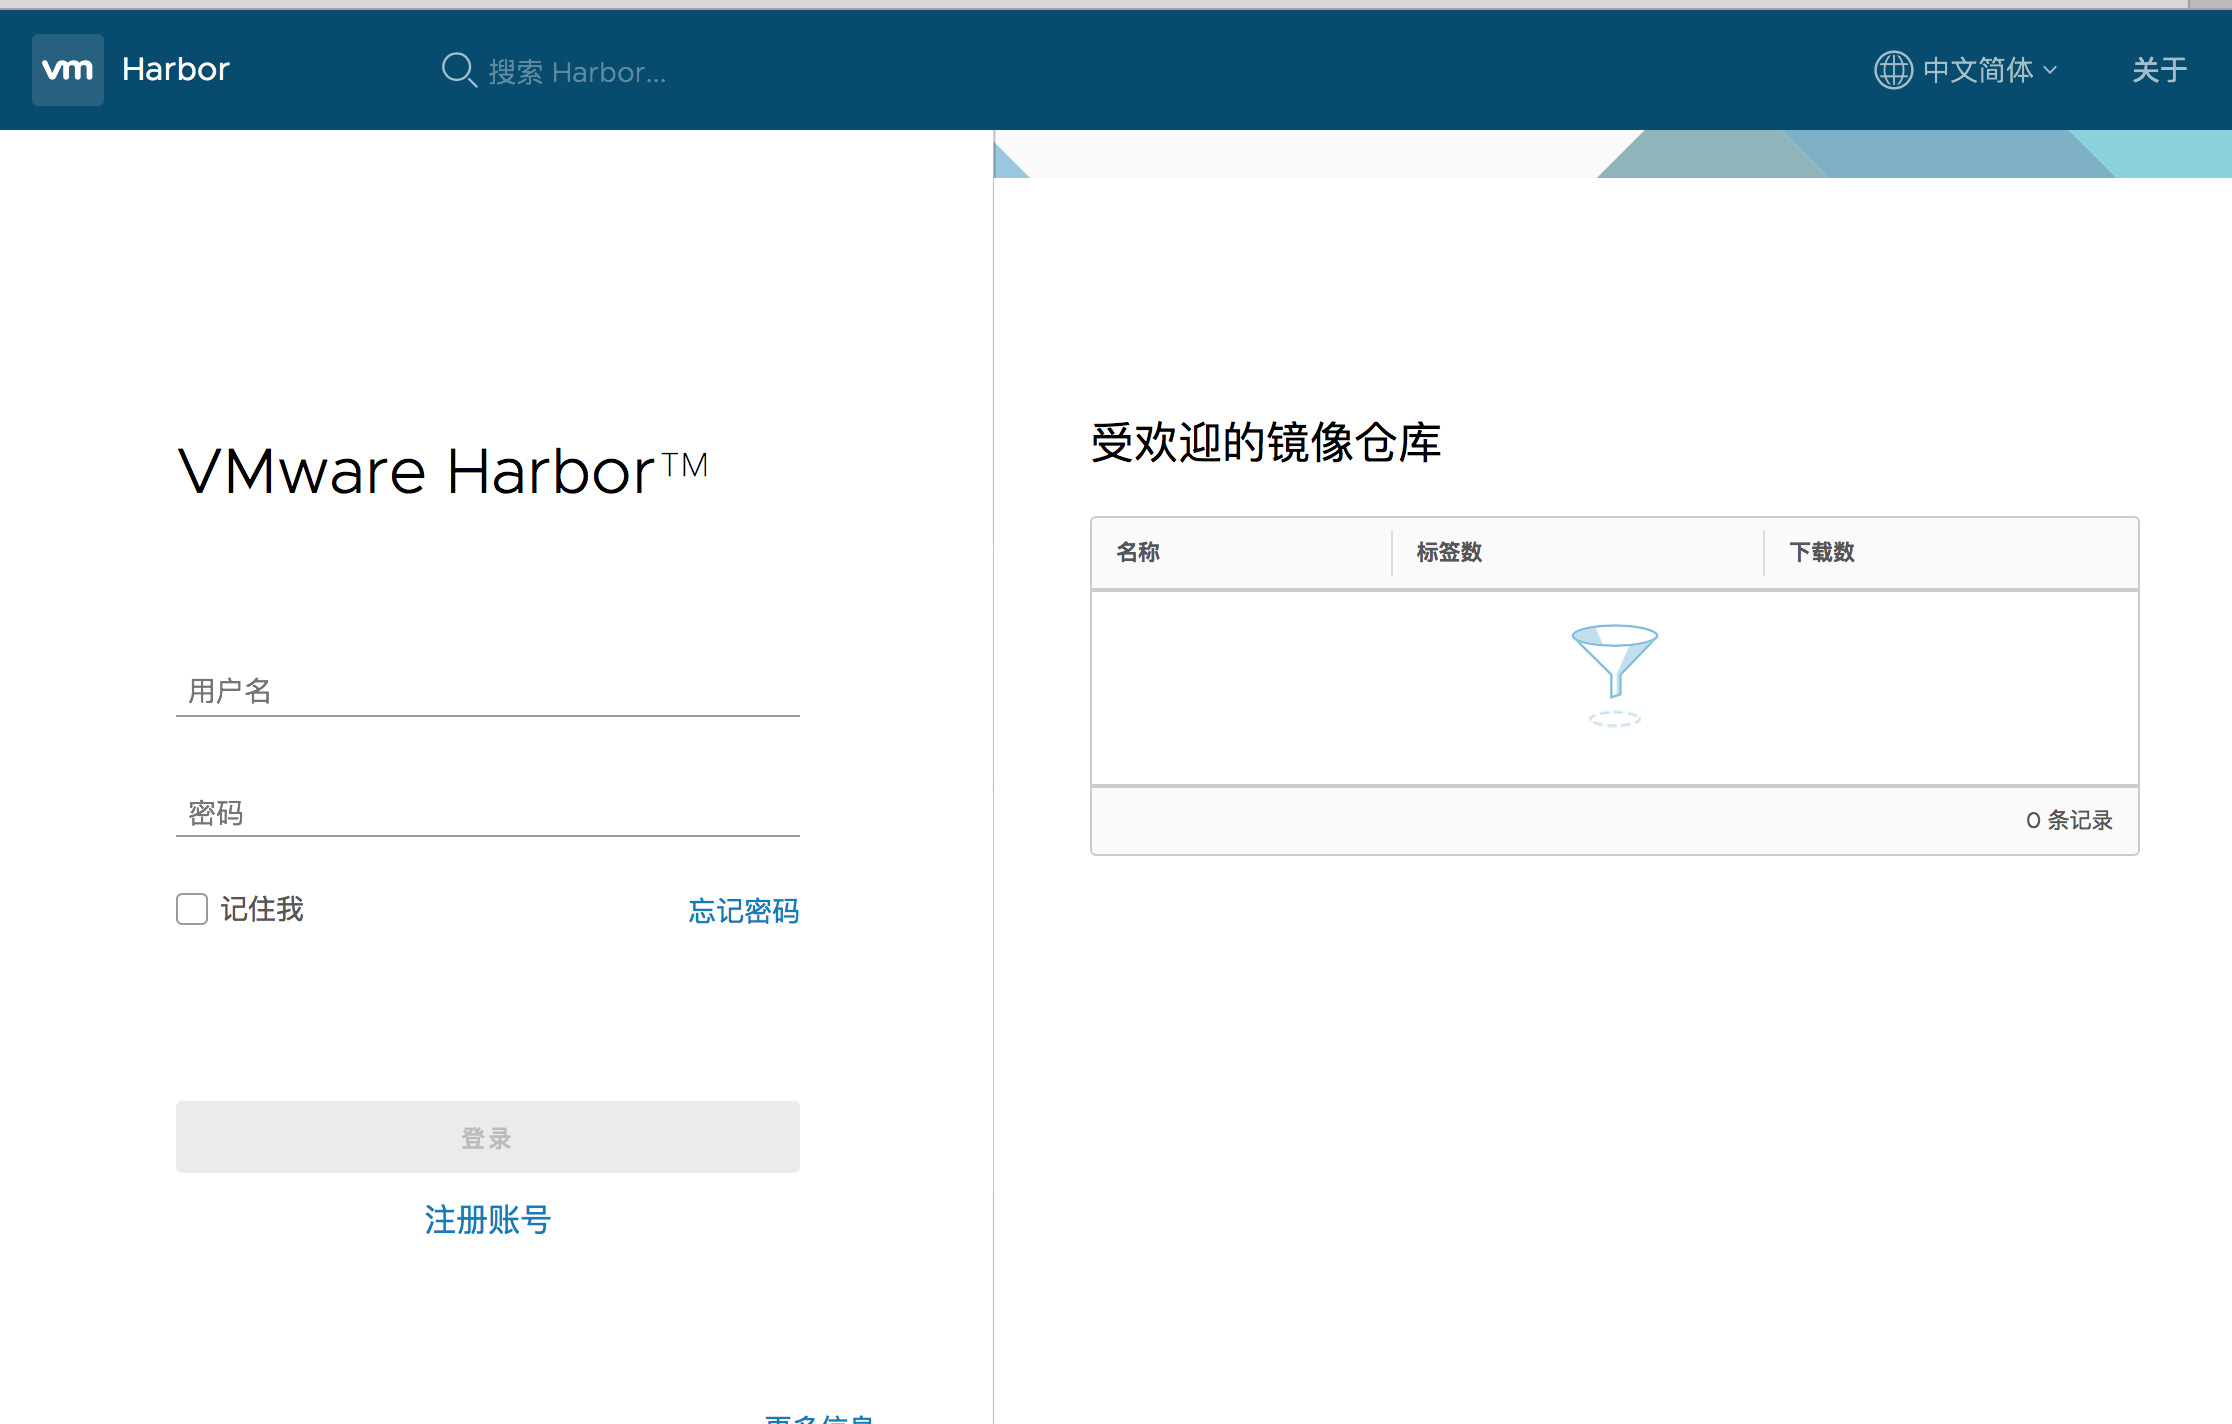Click the search magnifier icon
Viewport: 2232px width, 1424px height.
pos(459,70)
